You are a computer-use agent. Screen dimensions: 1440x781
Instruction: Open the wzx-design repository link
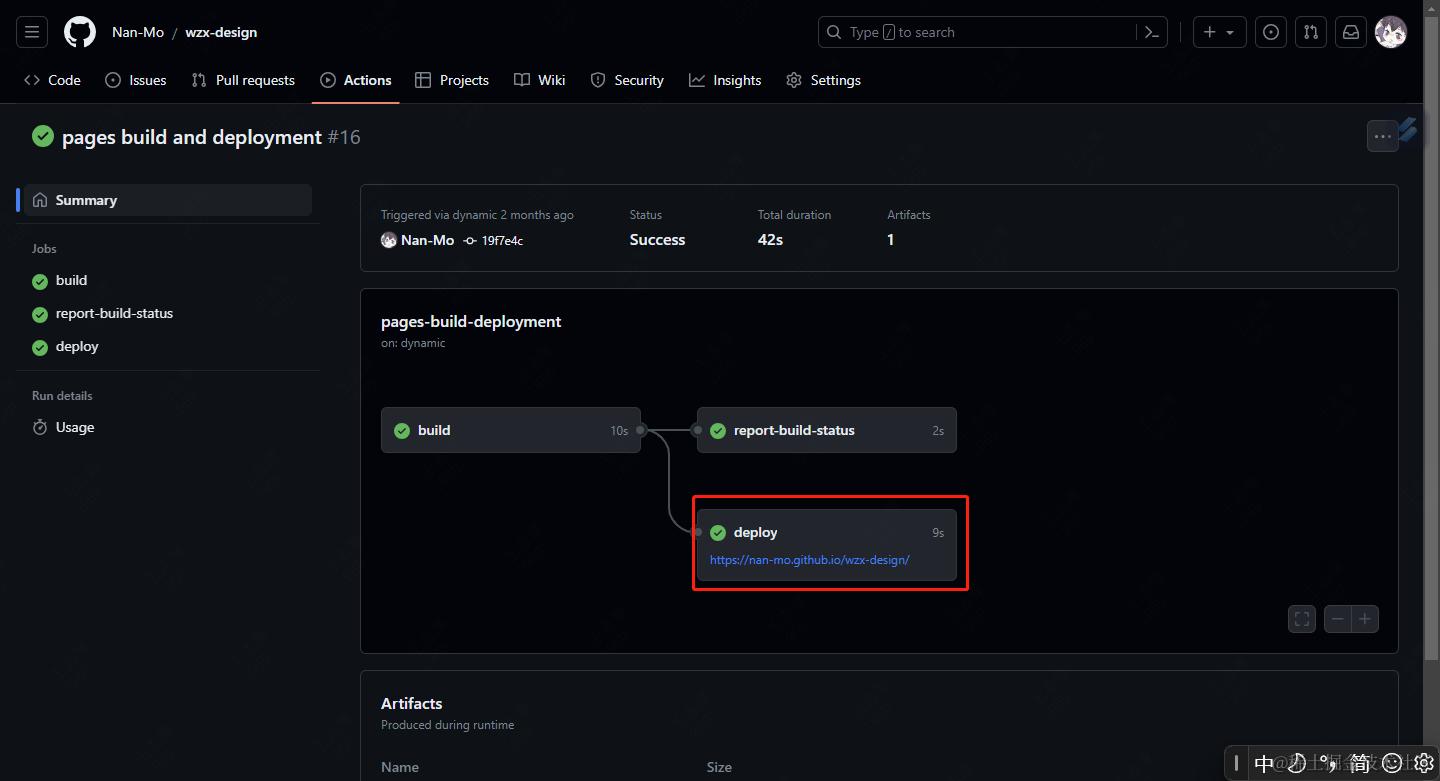[221, 32]
